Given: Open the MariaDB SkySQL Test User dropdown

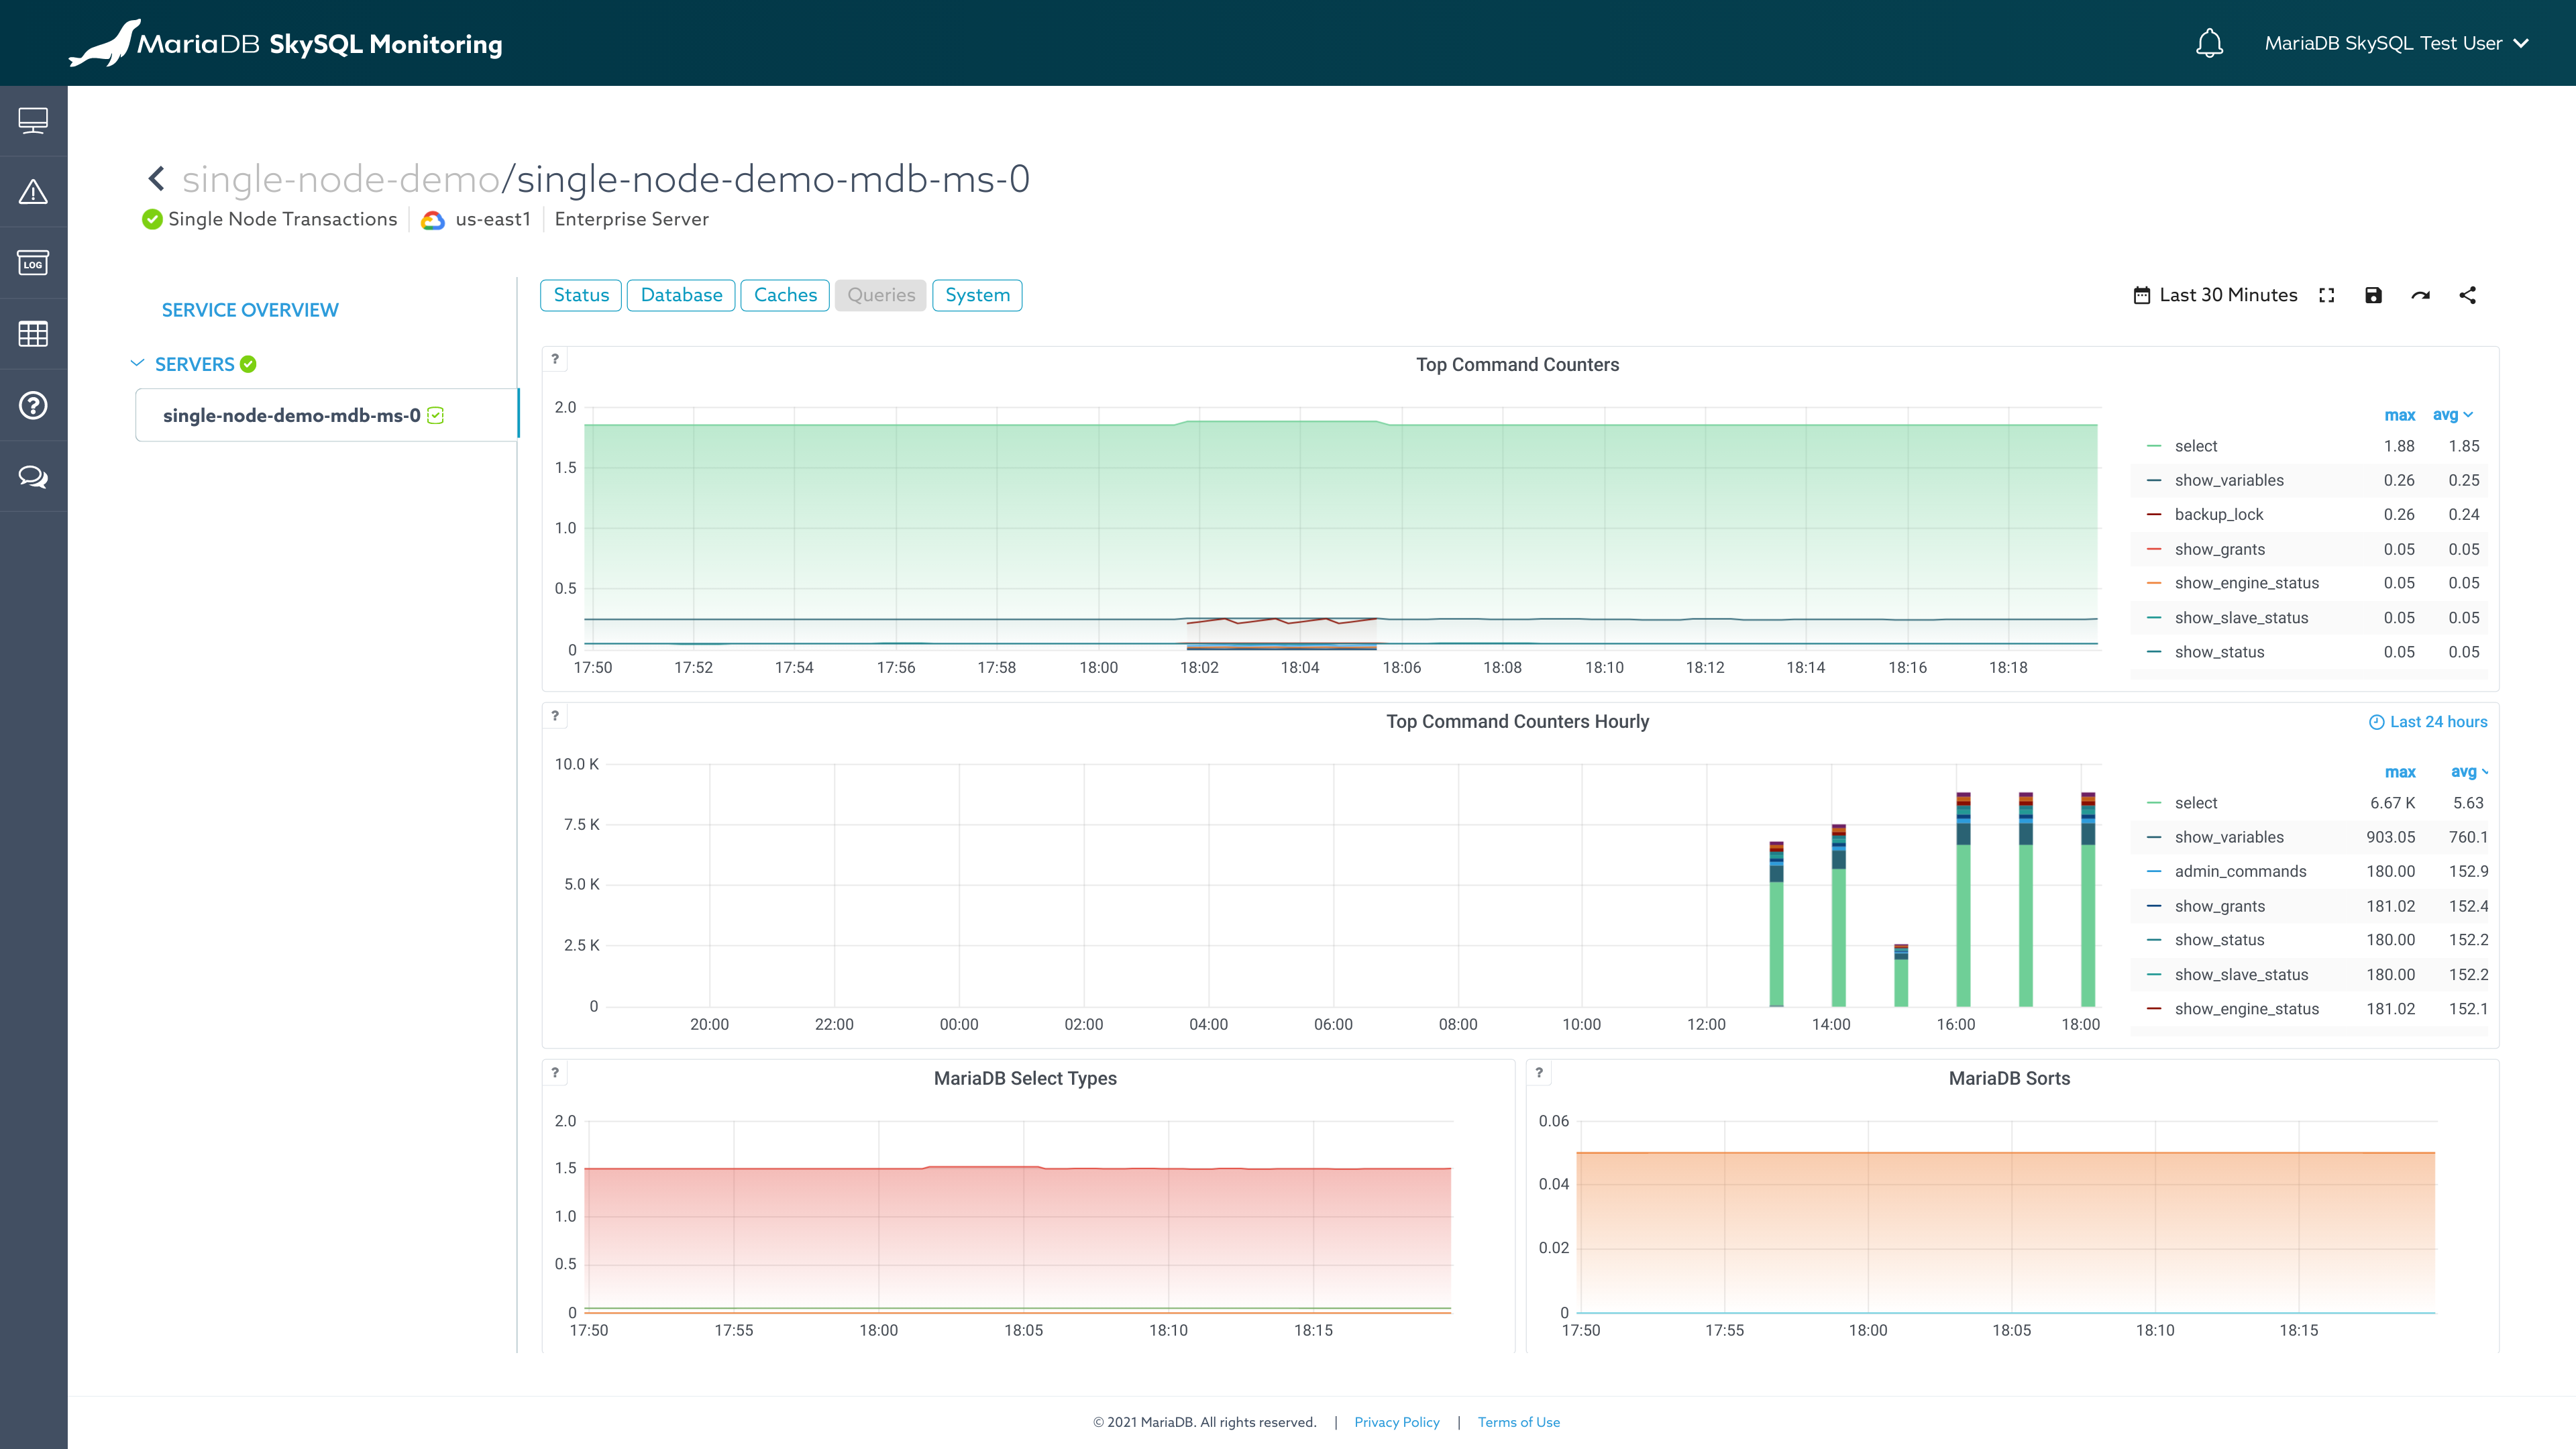Looking at the screenshot, I should tap(2397, 43).
